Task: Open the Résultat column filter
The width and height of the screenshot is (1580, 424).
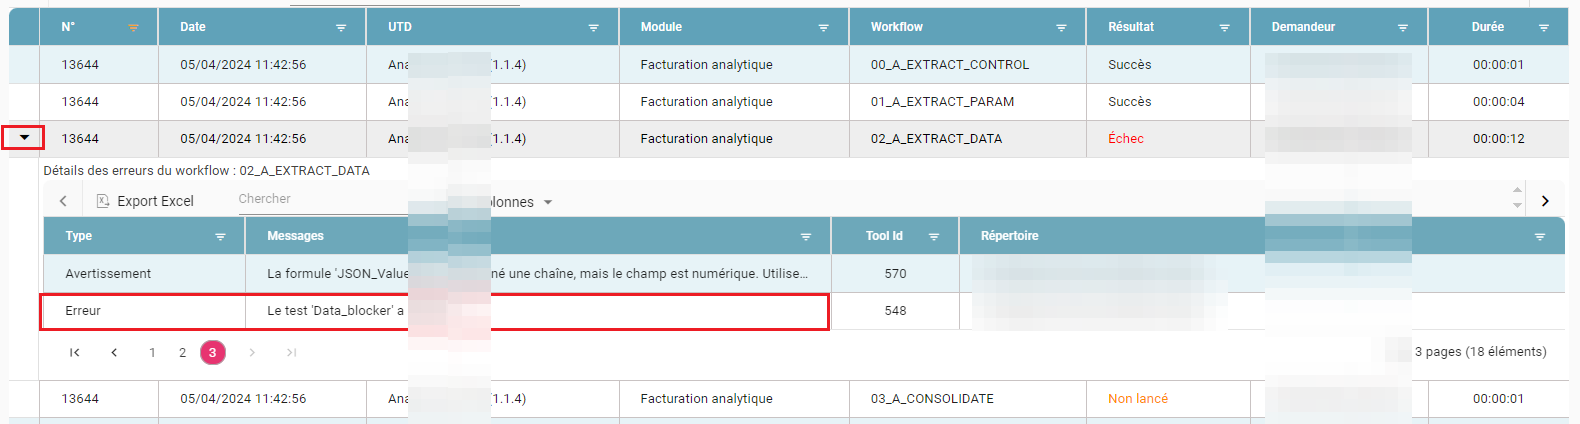Action: [1224, 28]
